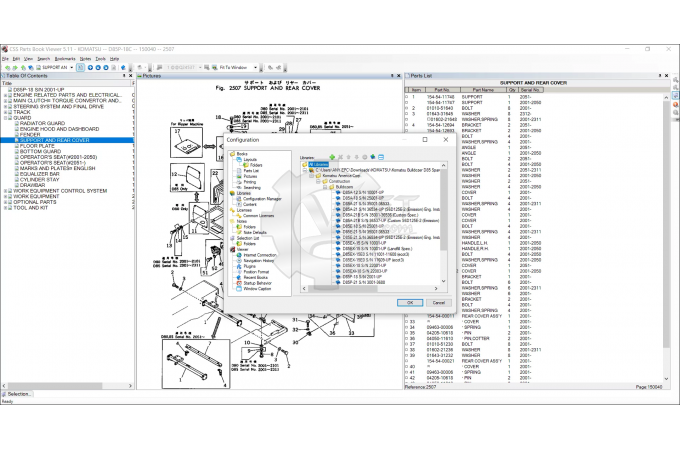Select Recent Books in Configuration tree
Screen dimensions: 680x450
(x=256, y=277)
